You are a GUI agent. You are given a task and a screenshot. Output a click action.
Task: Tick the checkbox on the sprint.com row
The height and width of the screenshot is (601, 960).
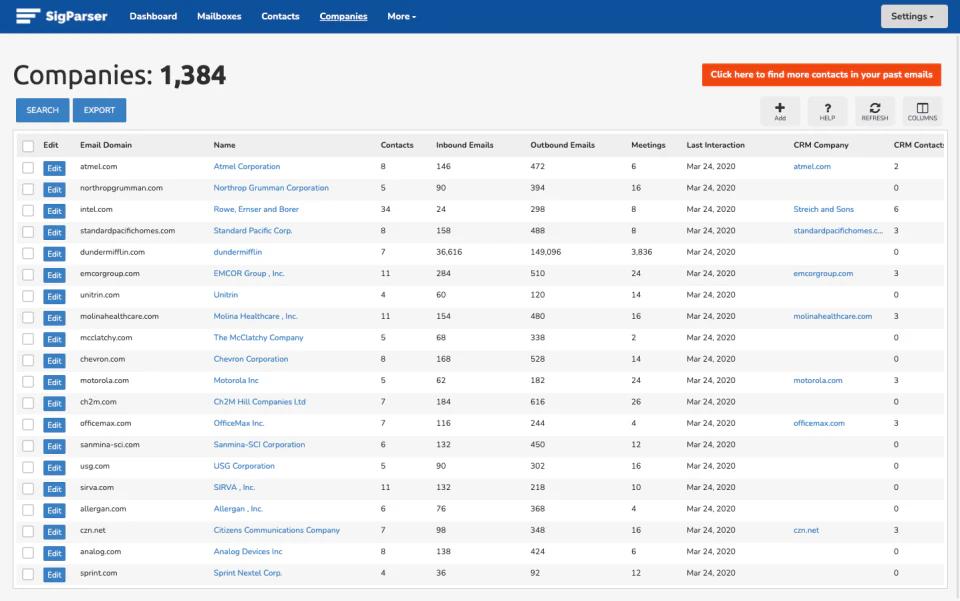click(x=27, y=574)
